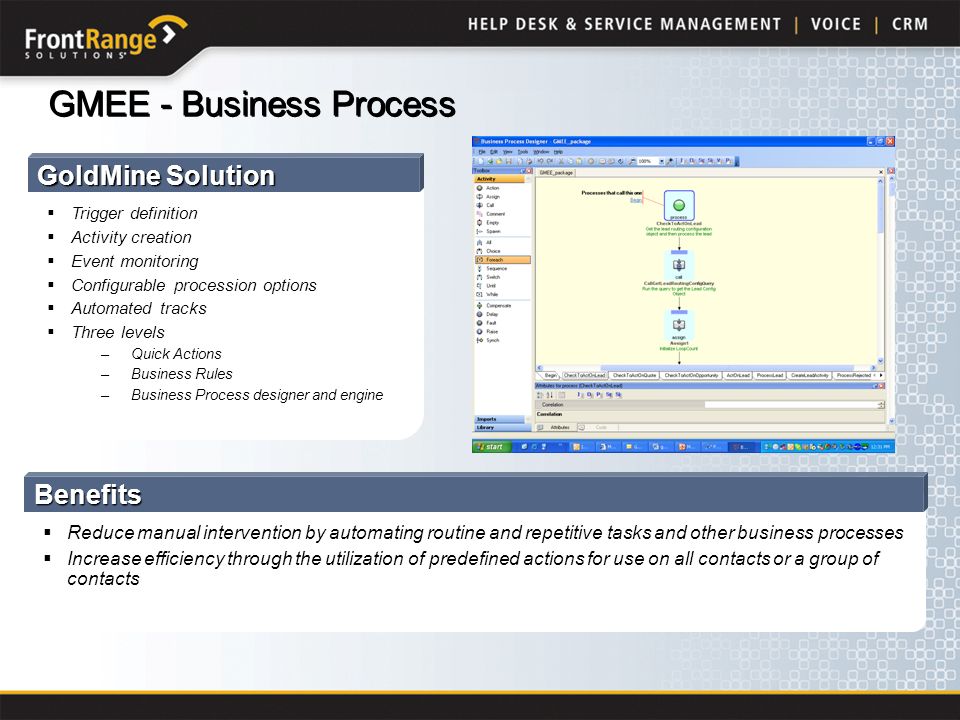Image resolution: width=960 pixels, height=720 pixels.
Task: Open the Window menu
Action: 541,152
